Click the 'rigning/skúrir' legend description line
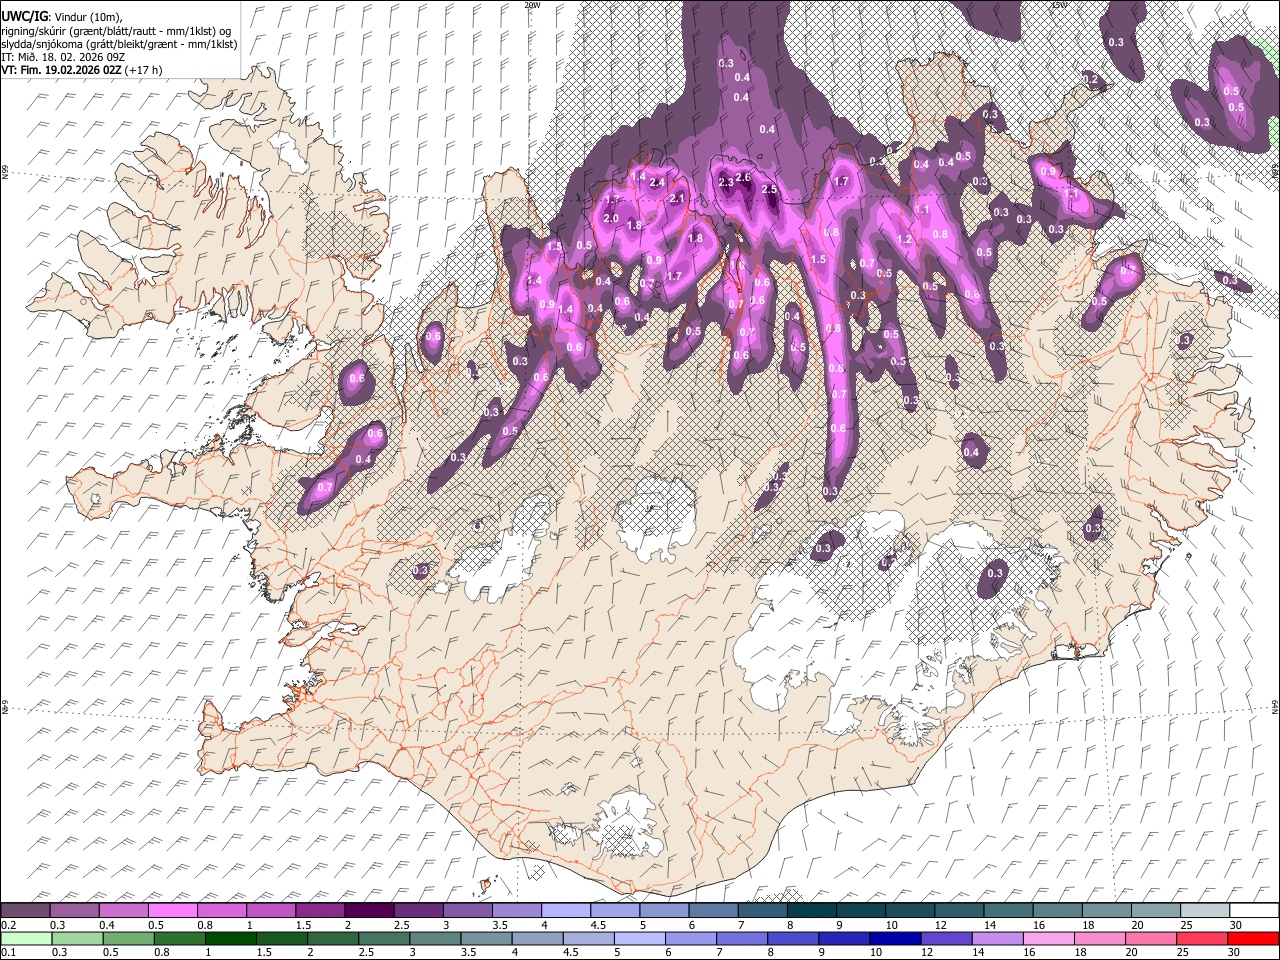1280x960 pixels. click(x=117, y=31)
